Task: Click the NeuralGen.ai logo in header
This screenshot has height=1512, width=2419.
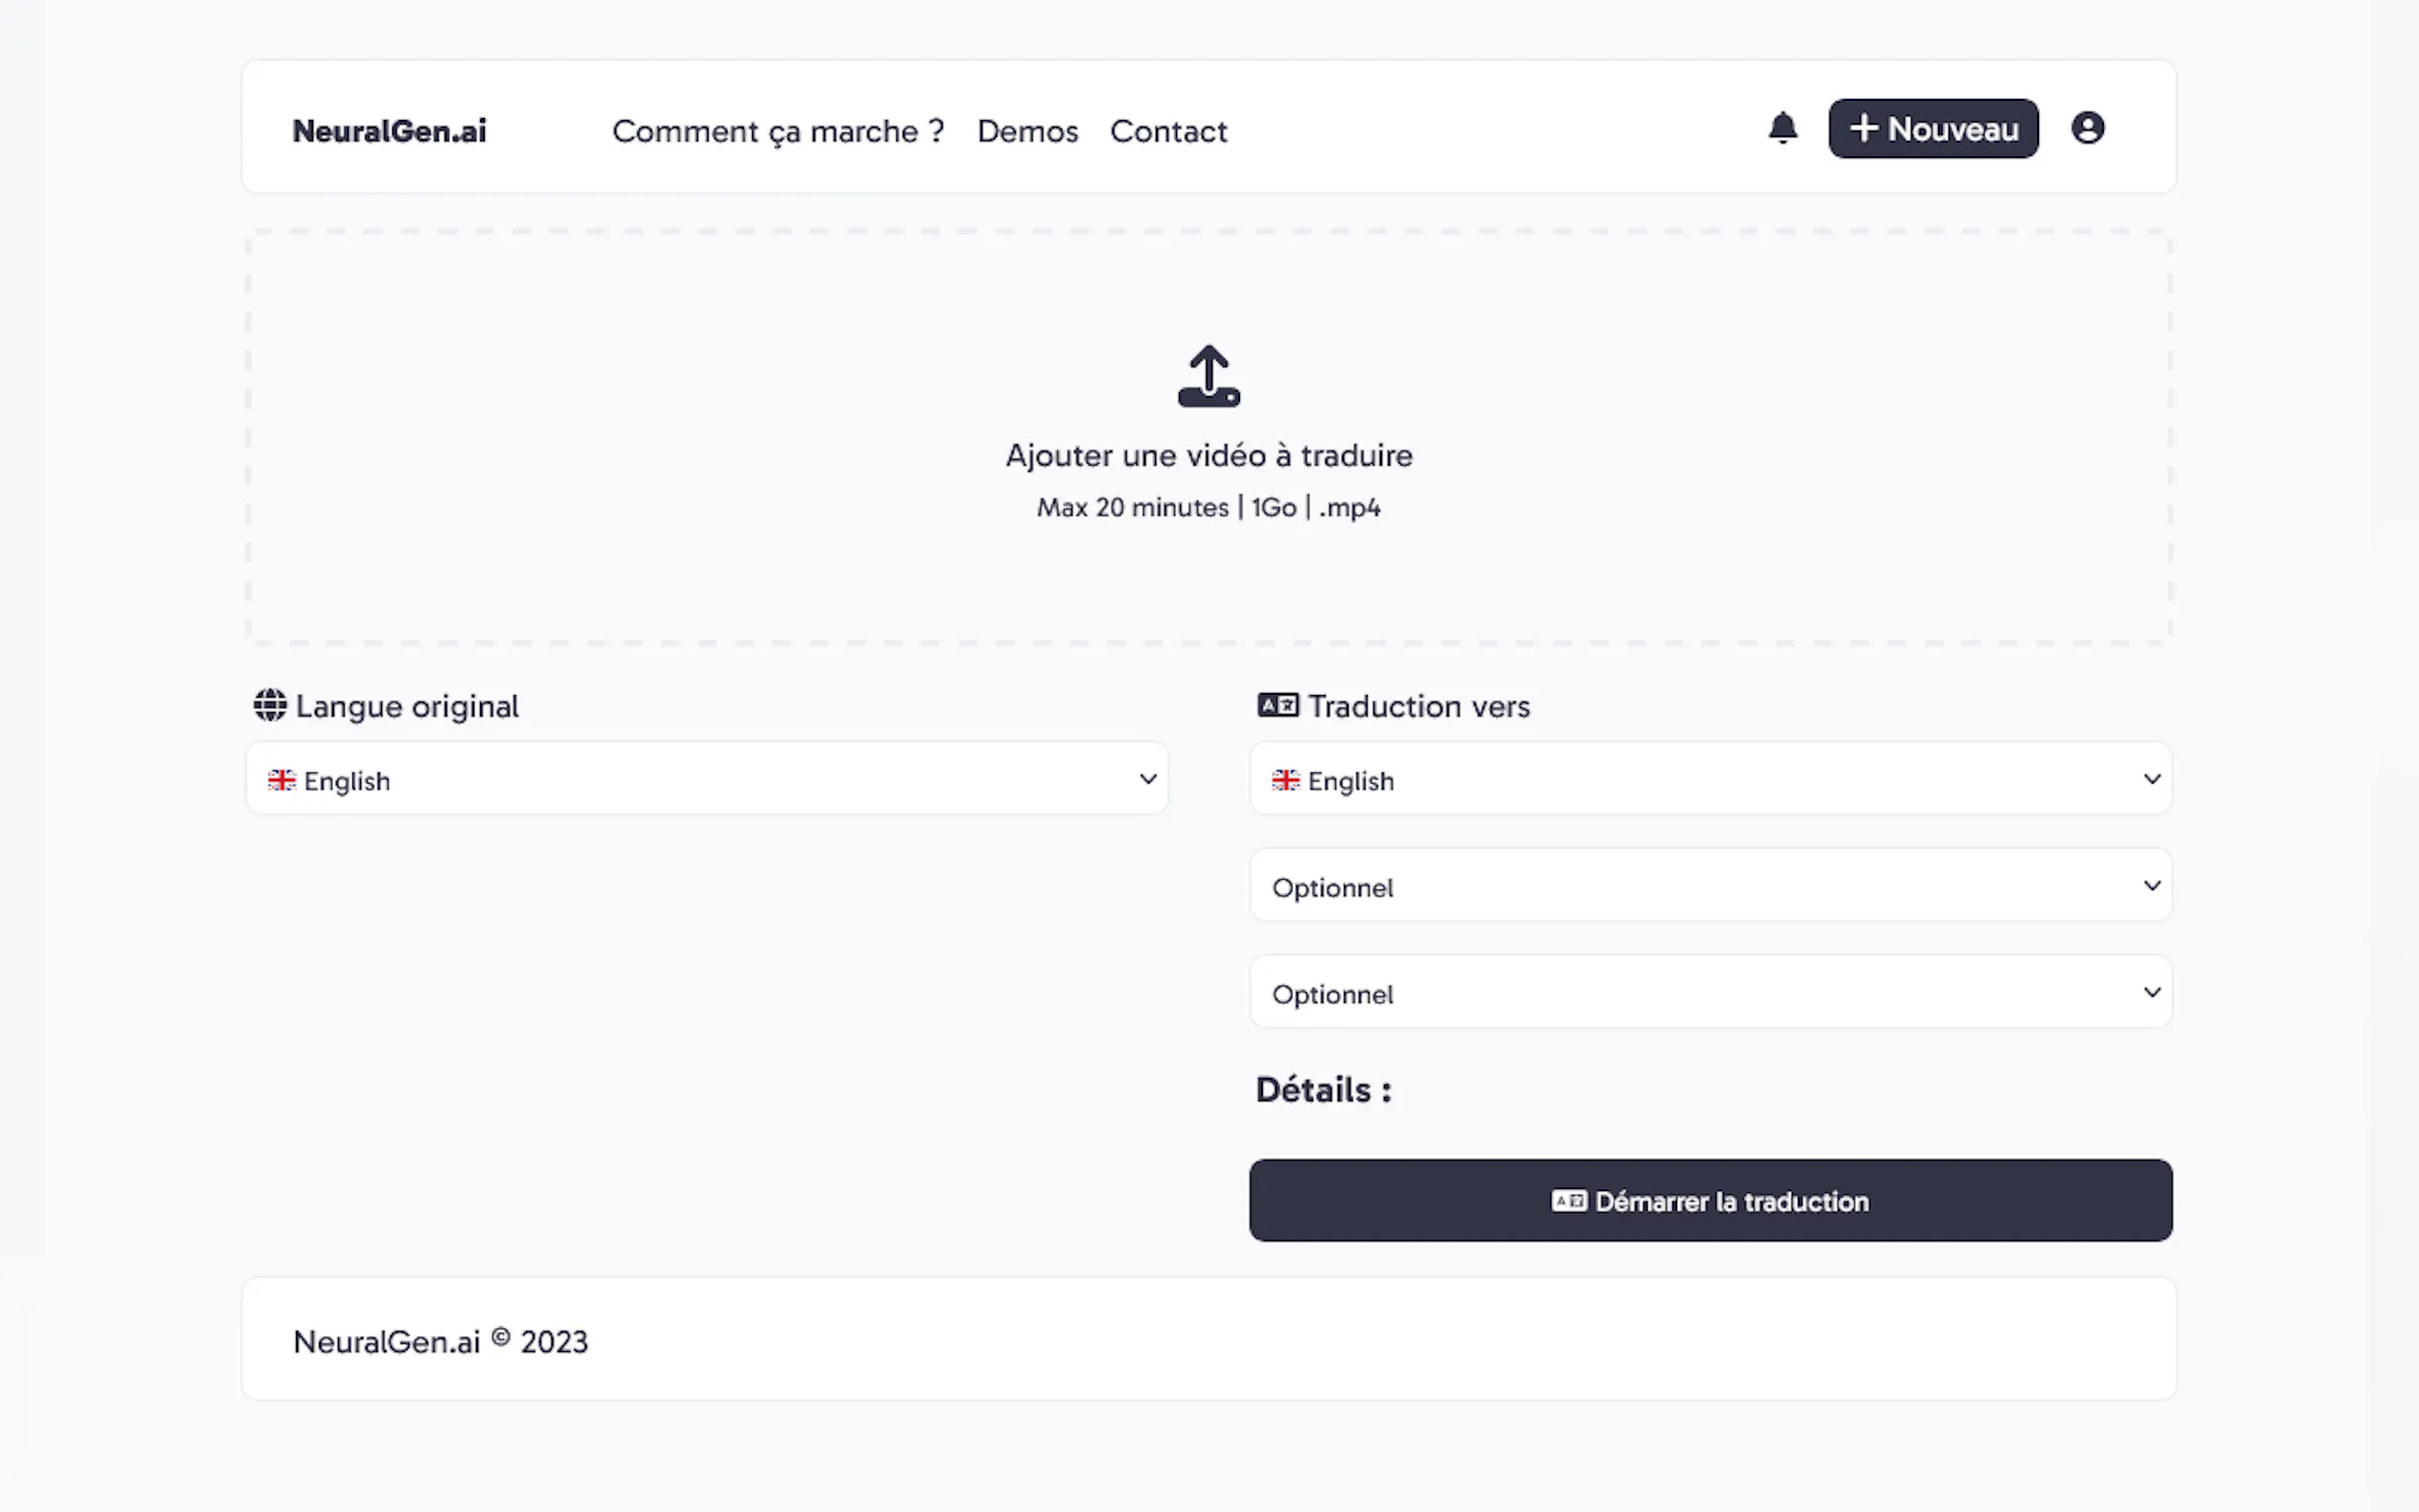Action: (x=389, y=131)
